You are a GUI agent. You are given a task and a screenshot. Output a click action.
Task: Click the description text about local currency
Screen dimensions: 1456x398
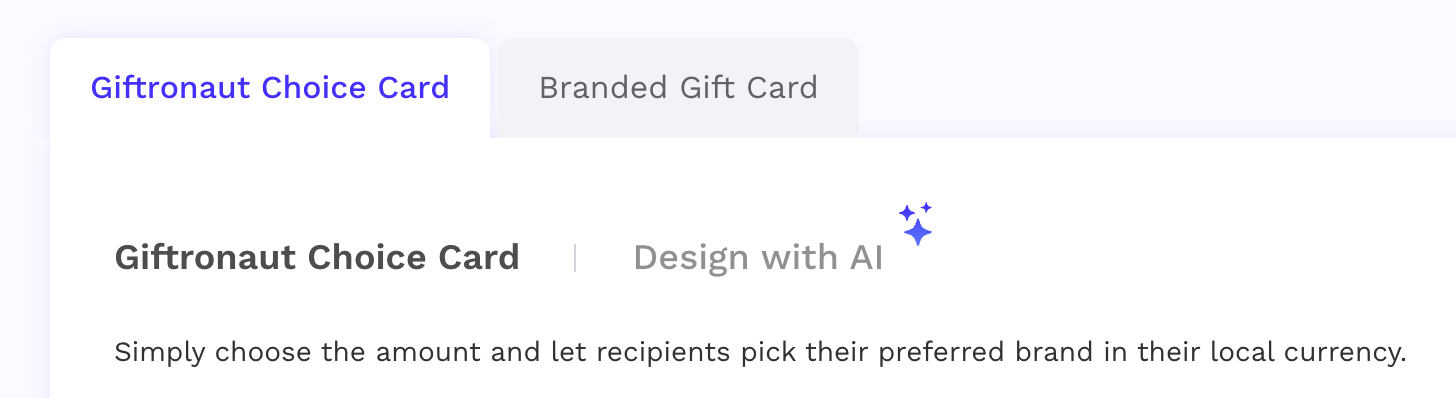tap(760, 353)
